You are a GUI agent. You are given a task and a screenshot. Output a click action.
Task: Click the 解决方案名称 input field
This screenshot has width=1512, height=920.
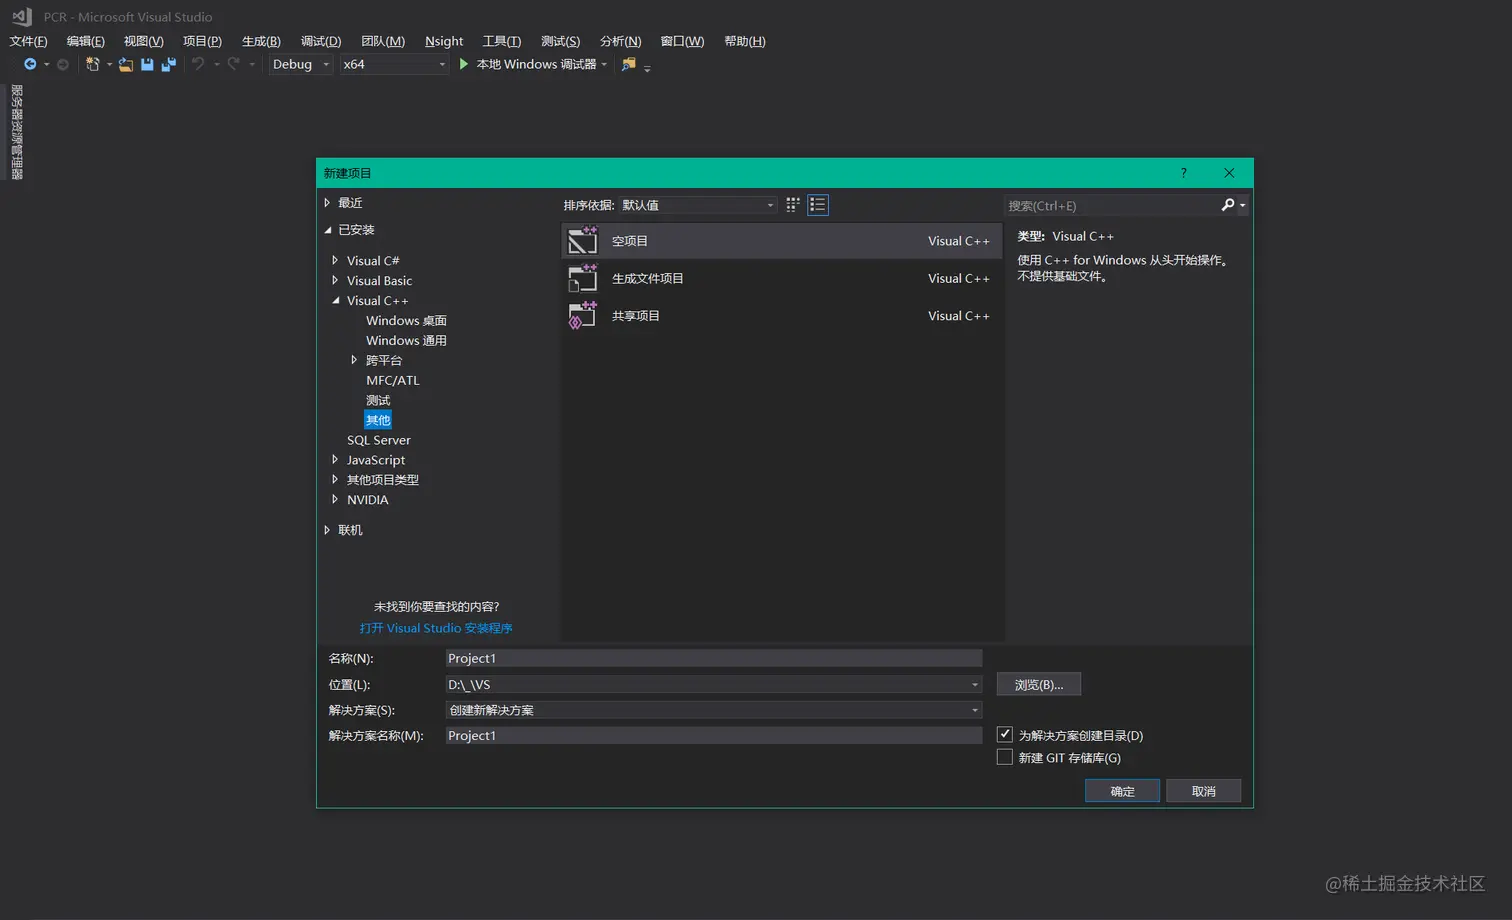(714, 735)
